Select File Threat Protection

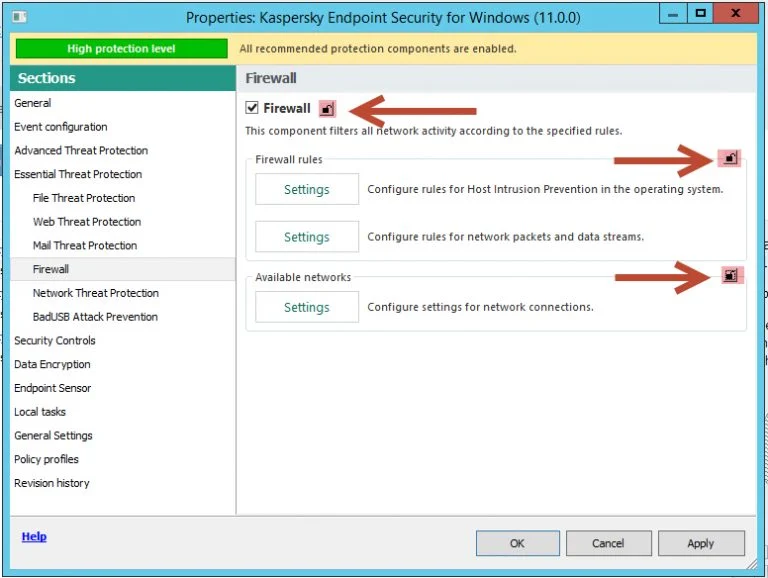click(x=122, y=198)
